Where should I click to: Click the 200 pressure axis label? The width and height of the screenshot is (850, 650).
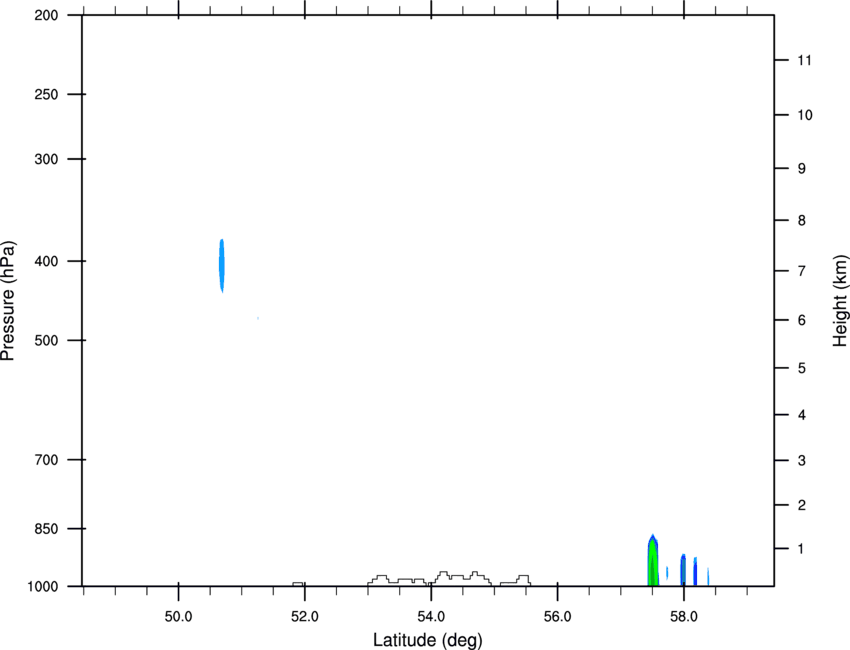pos(46,15)
